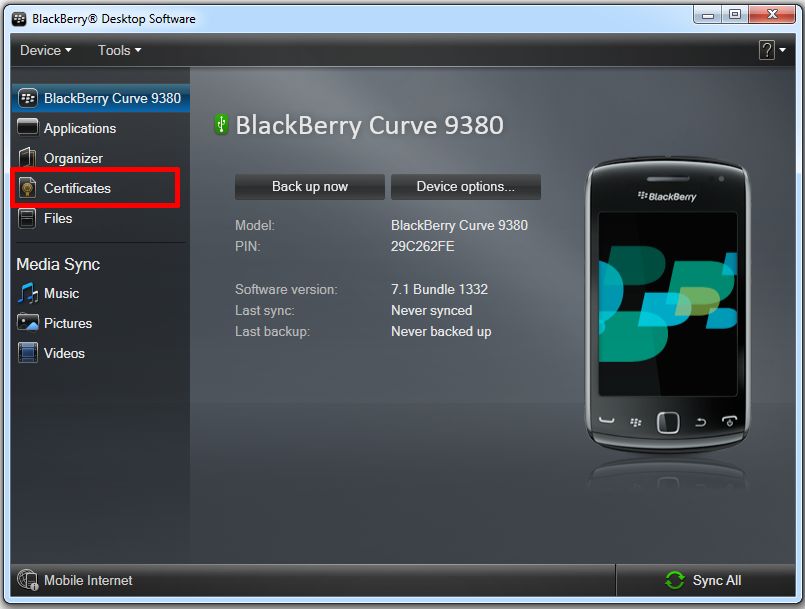Open Mobile Internet settings

click(88, 580)
